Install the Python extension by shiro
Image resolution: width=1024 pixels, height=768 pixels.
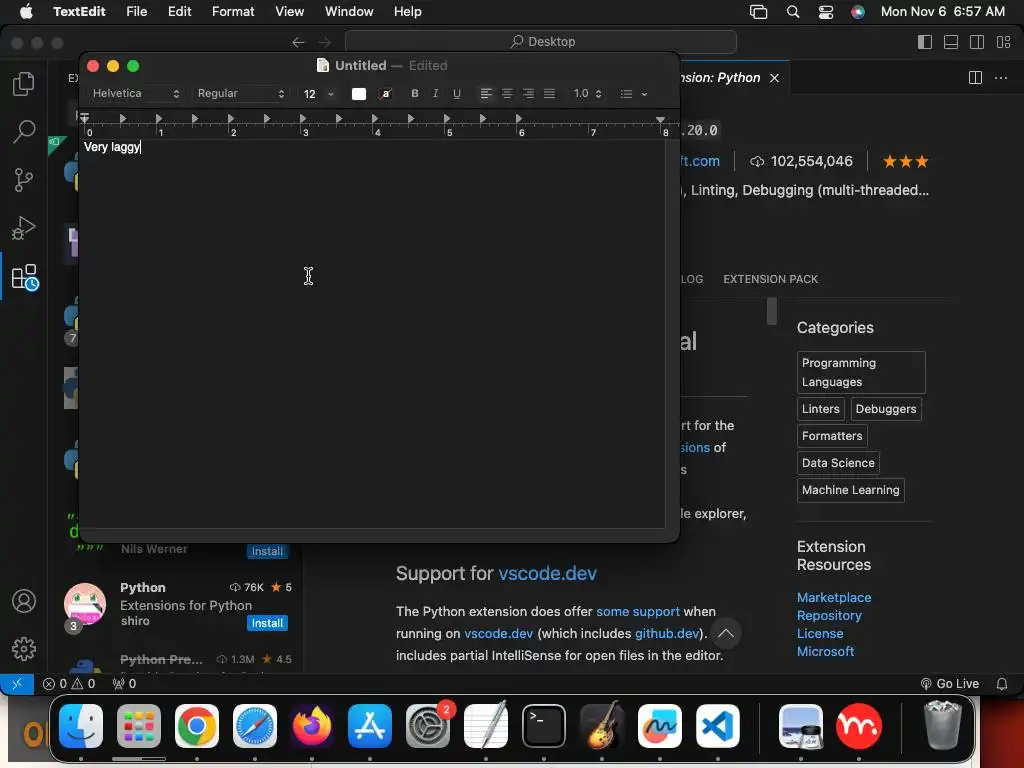pos(267,623)
